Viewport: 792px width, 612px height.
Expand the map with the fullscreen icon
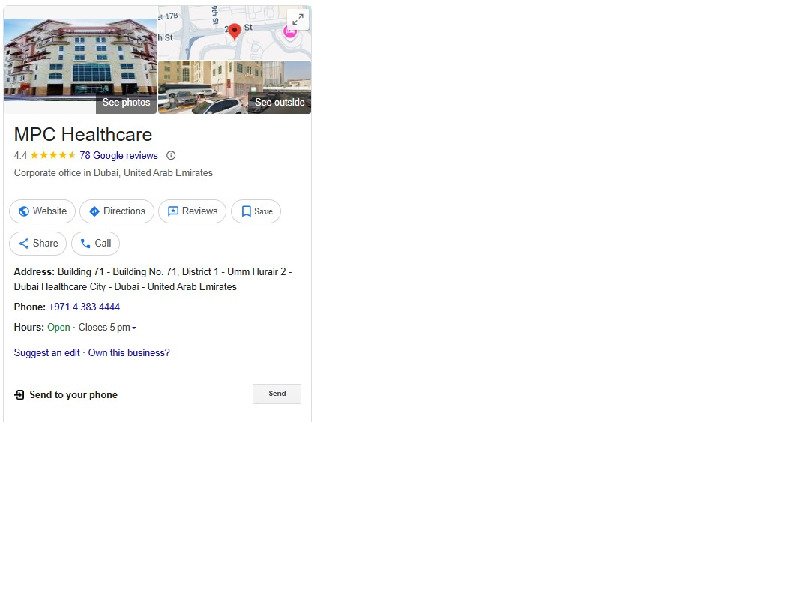297,20
